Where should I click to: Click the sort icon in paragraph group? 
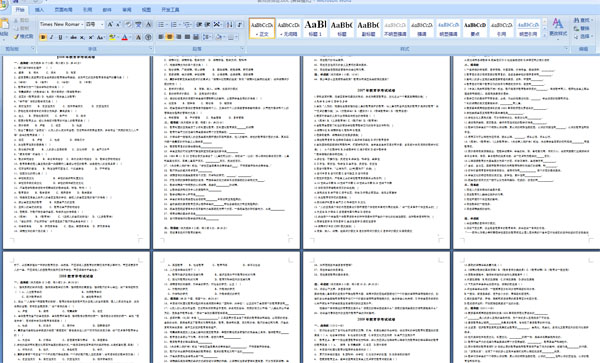coord(230,24)
